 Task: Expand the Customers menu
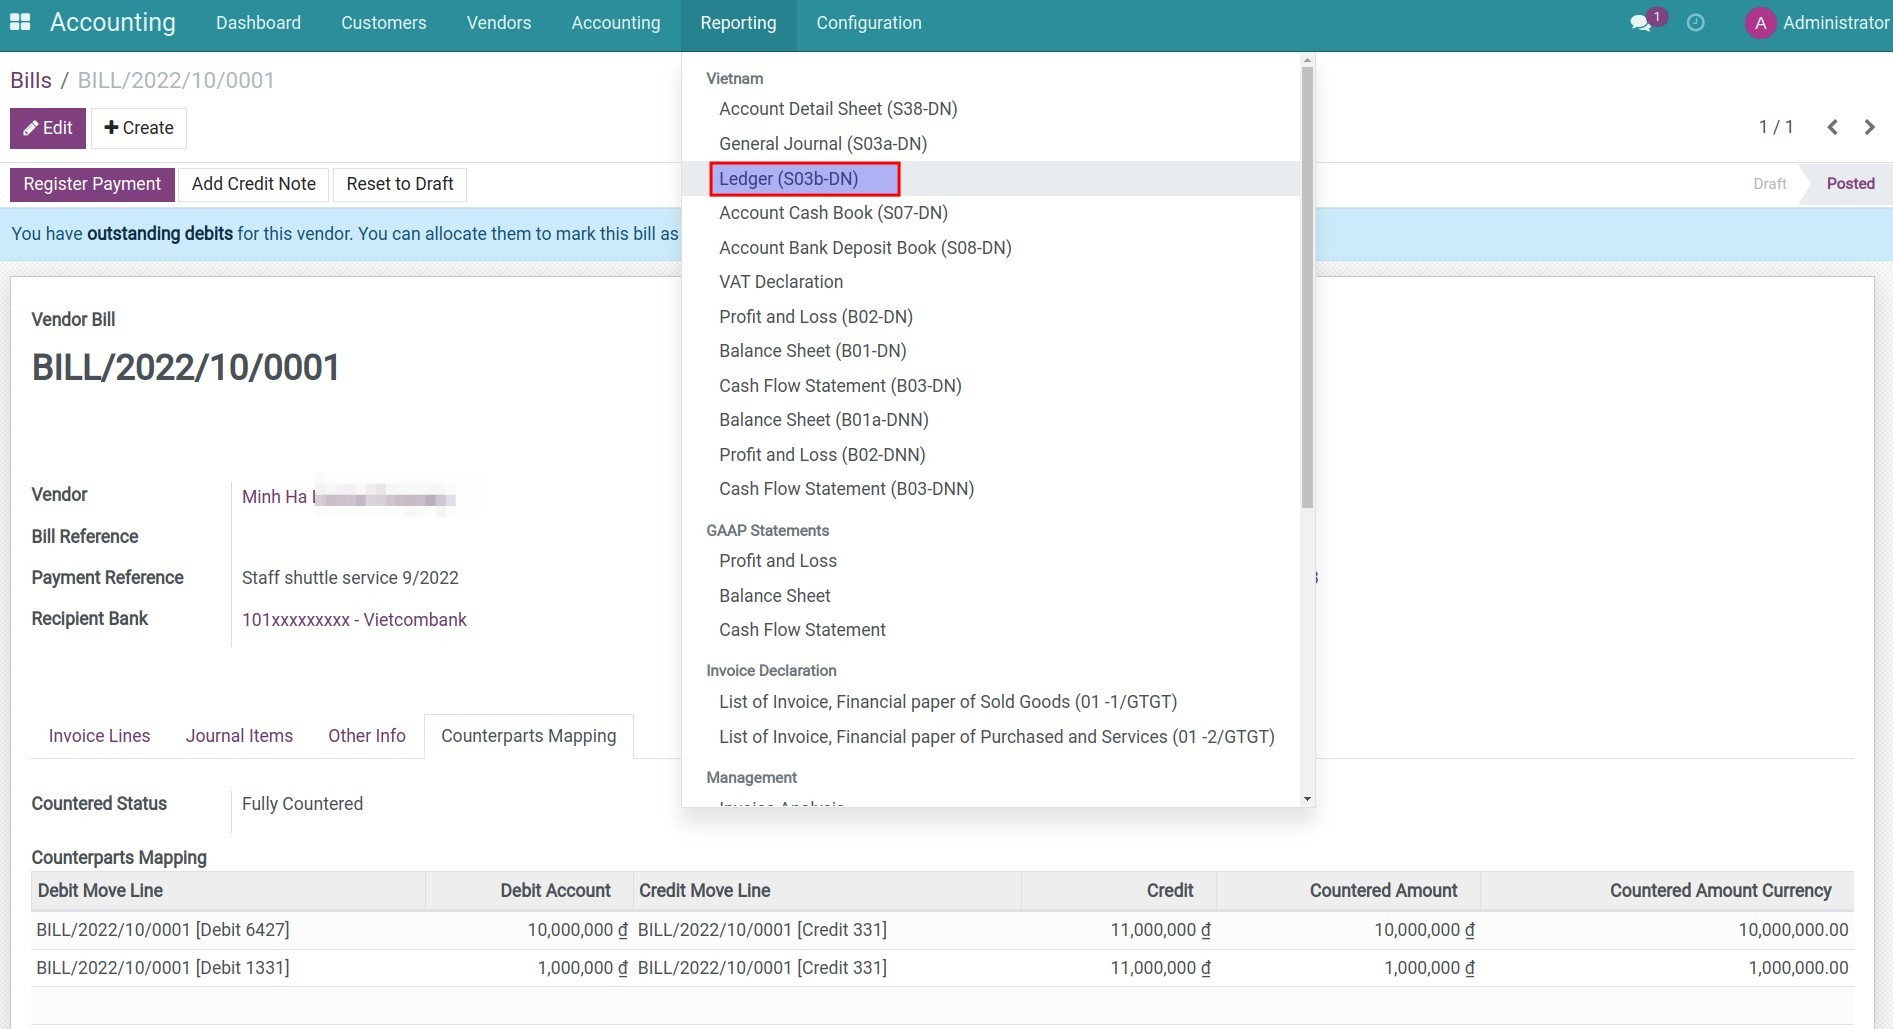pos(383,23)
